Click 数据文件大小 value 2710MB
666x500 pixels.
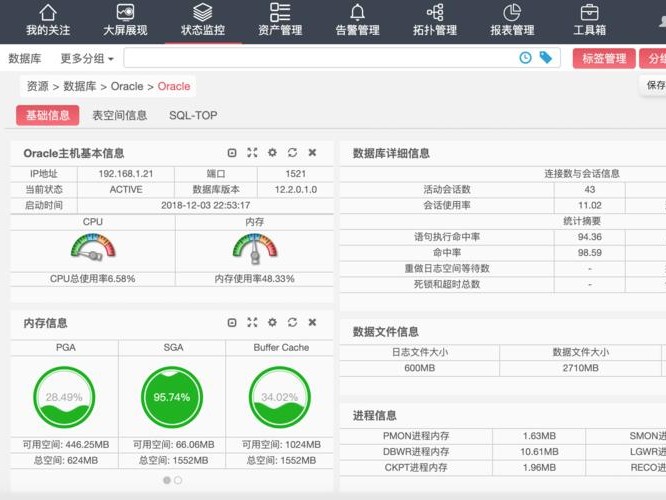click(581, 368)
